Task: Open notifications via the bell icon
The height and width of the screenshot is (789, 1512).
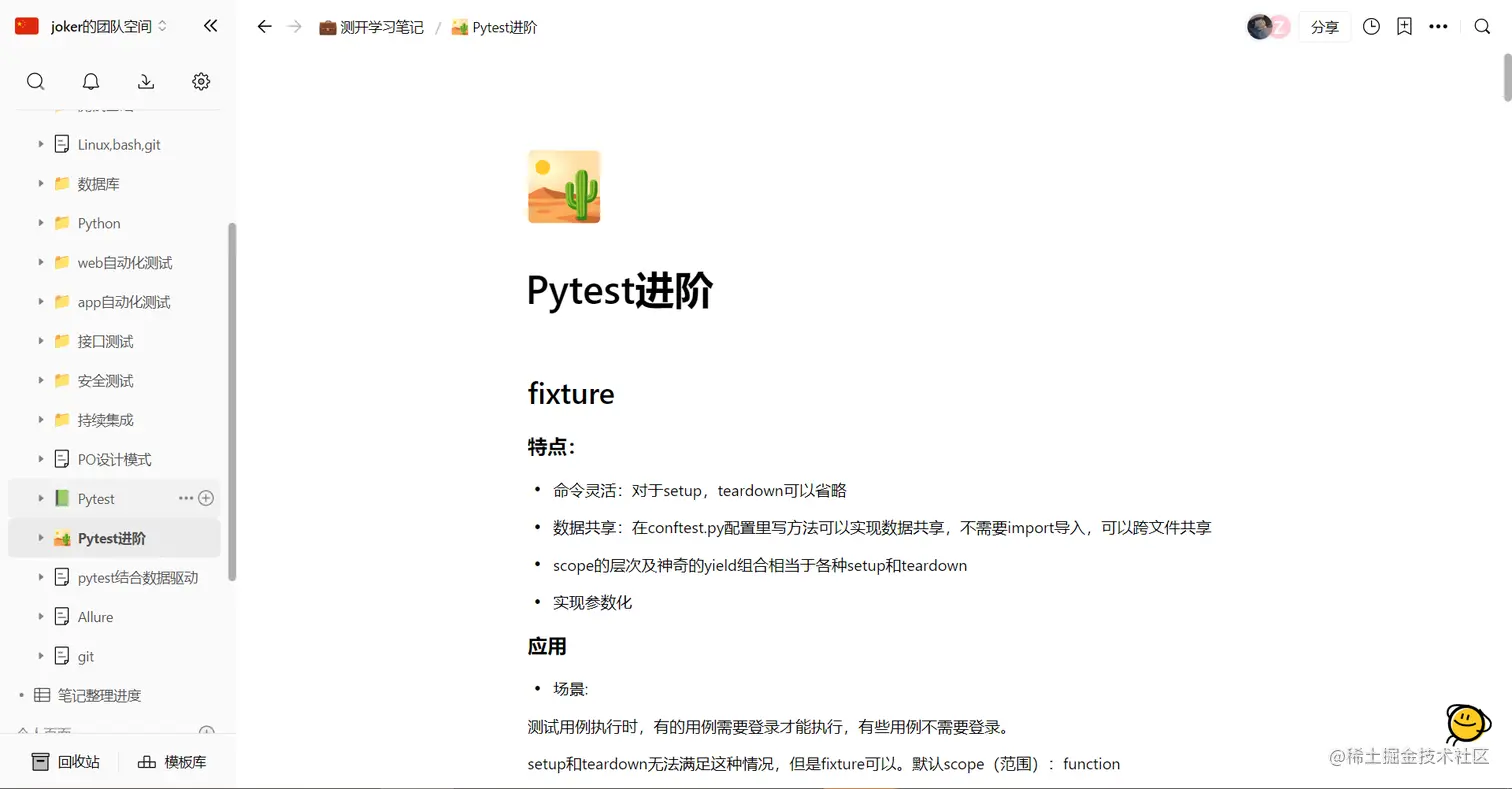Action: click(90, 81)
